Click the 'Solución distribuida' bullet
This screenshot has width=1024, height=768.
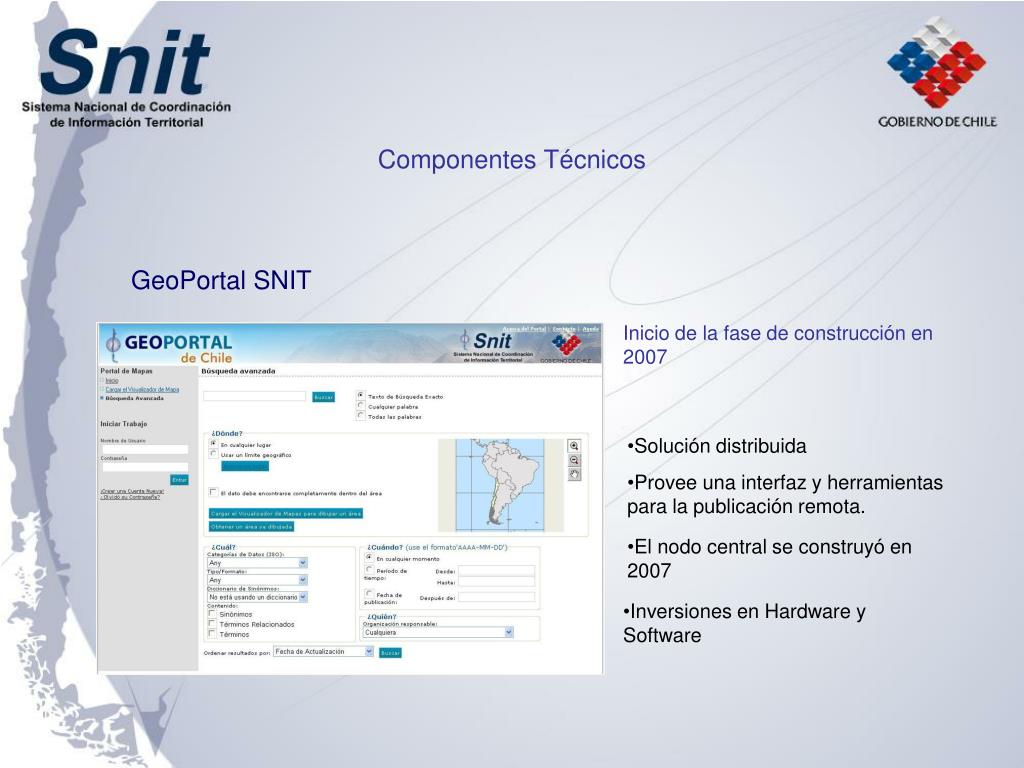point(716,446)
